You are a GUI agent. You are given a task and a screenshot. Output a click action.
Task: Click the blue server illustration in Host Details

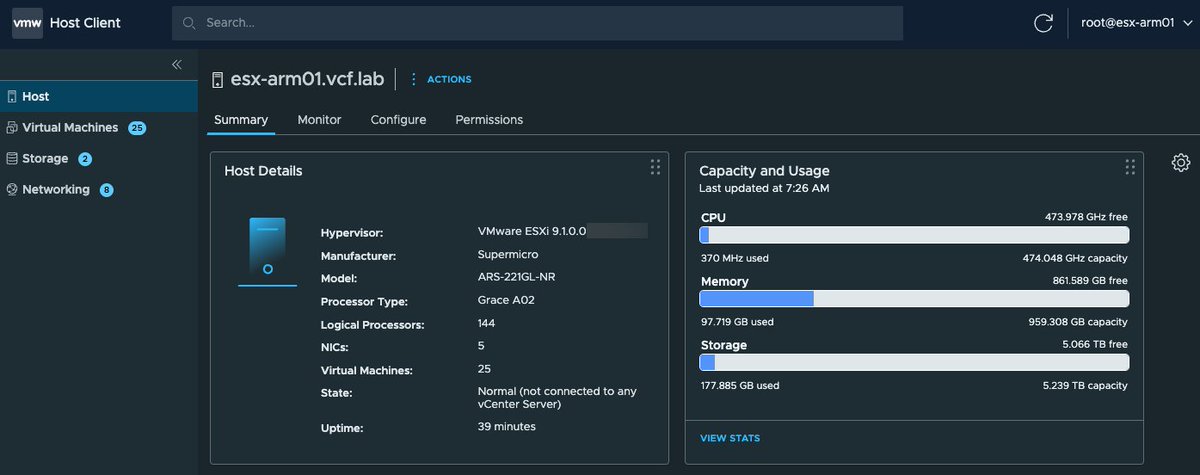point(267,252)
